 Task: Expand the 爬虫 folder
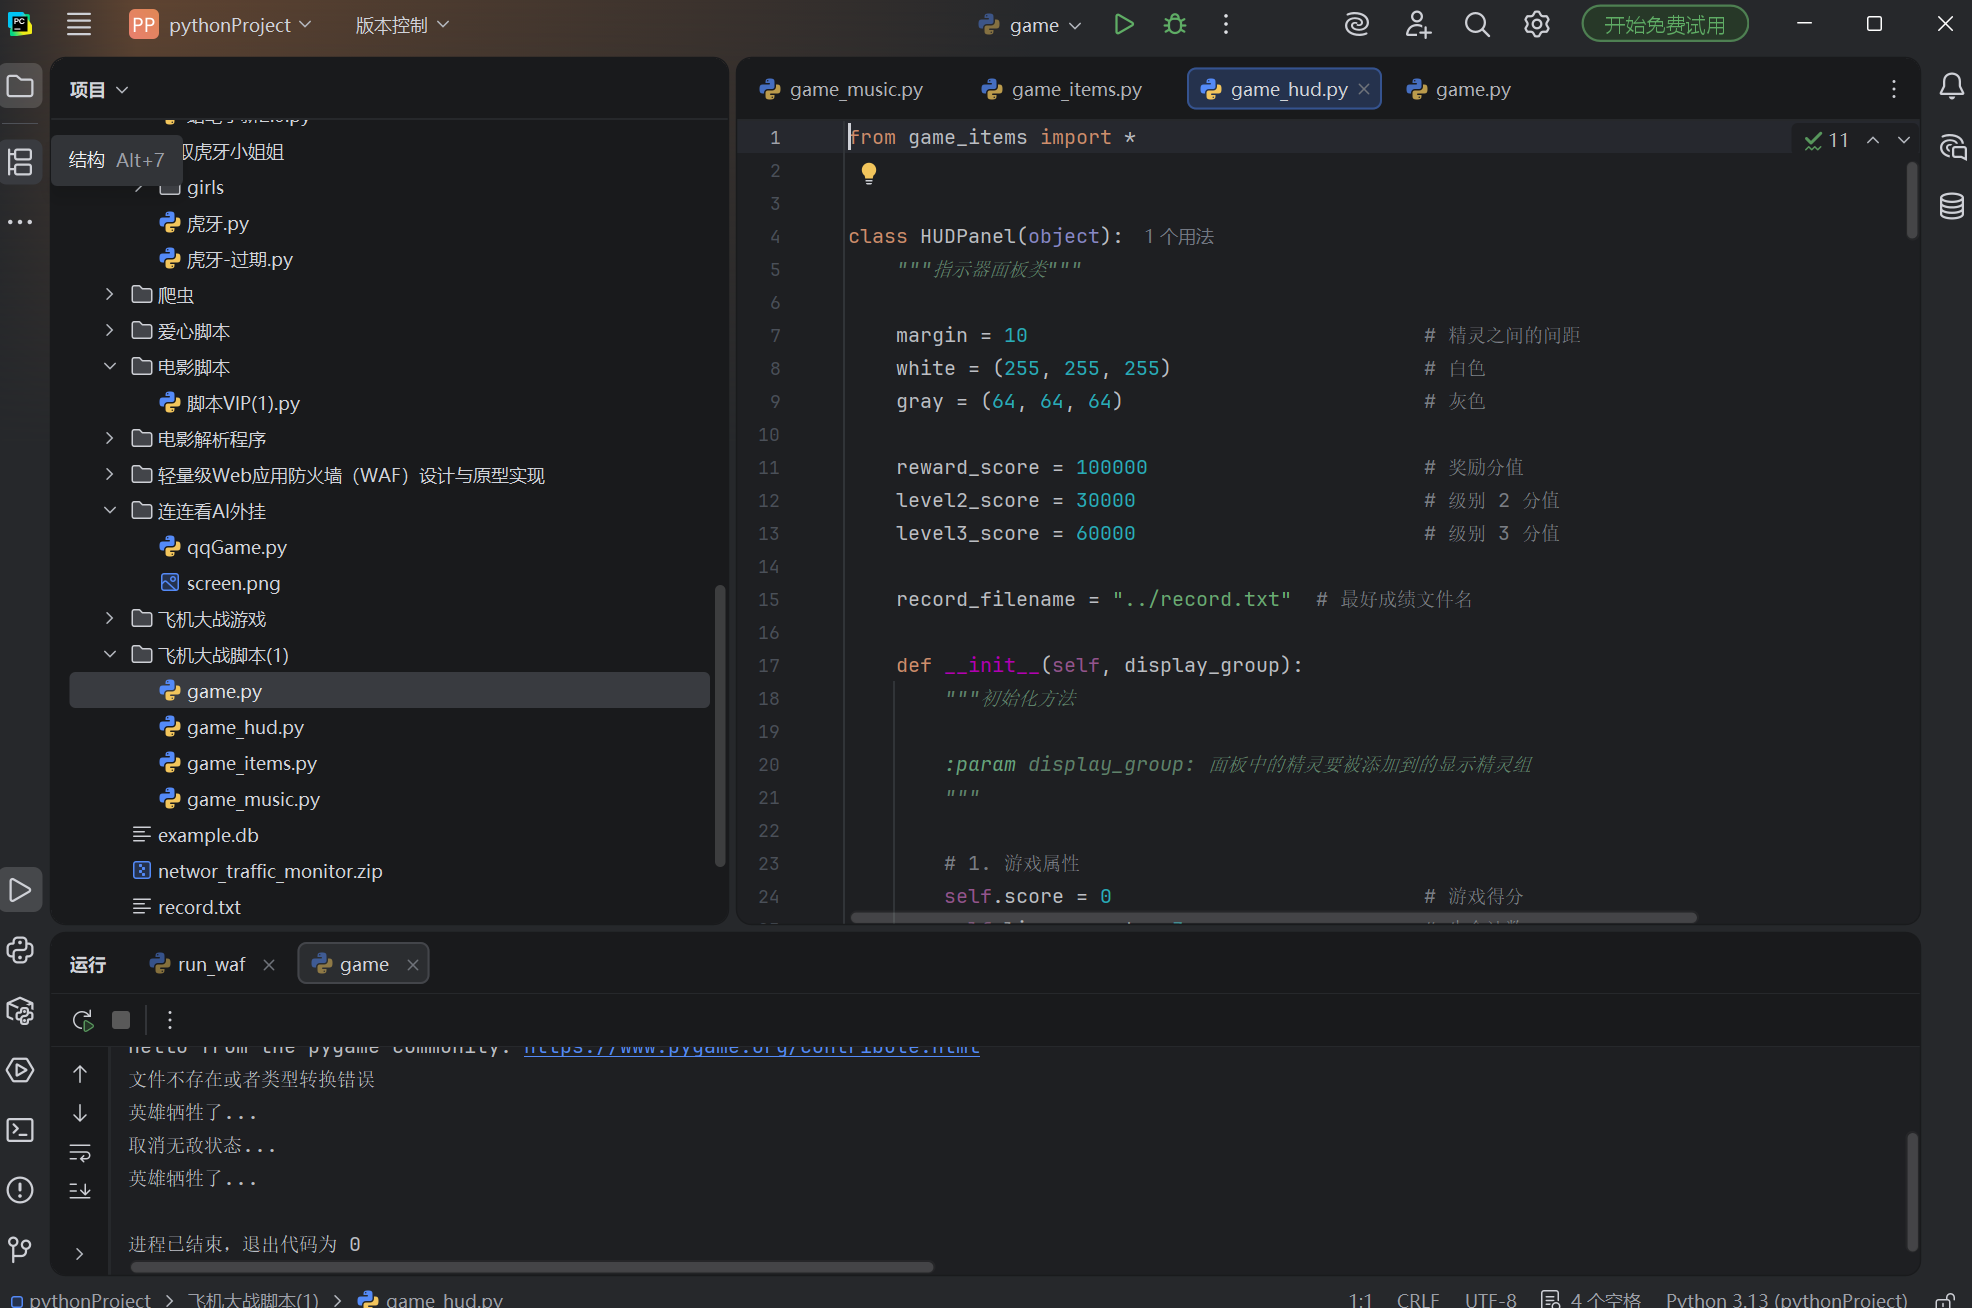(110, 294)
